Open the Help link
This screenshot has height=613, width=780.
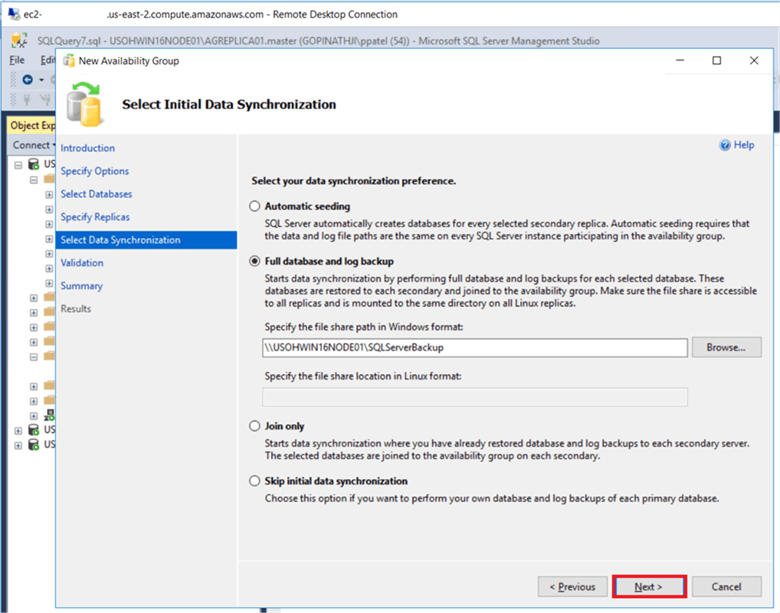pyautogui.click(x=744, y=145)
